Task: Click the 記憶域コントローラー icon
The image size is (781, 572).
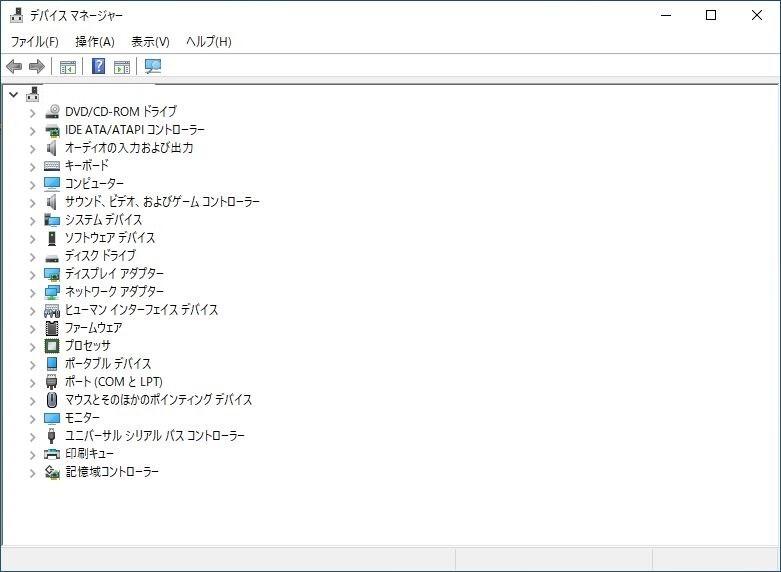Action: point(52,472)
